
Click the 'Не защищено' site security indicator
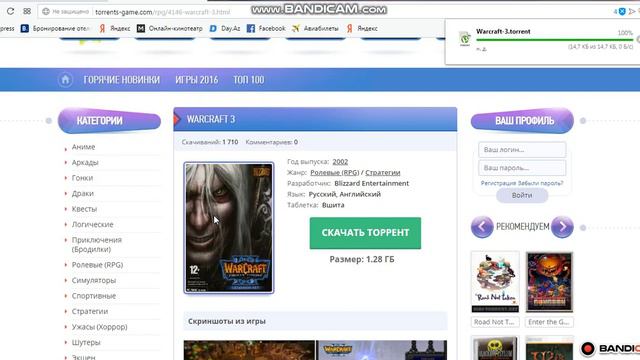point(66,11)
